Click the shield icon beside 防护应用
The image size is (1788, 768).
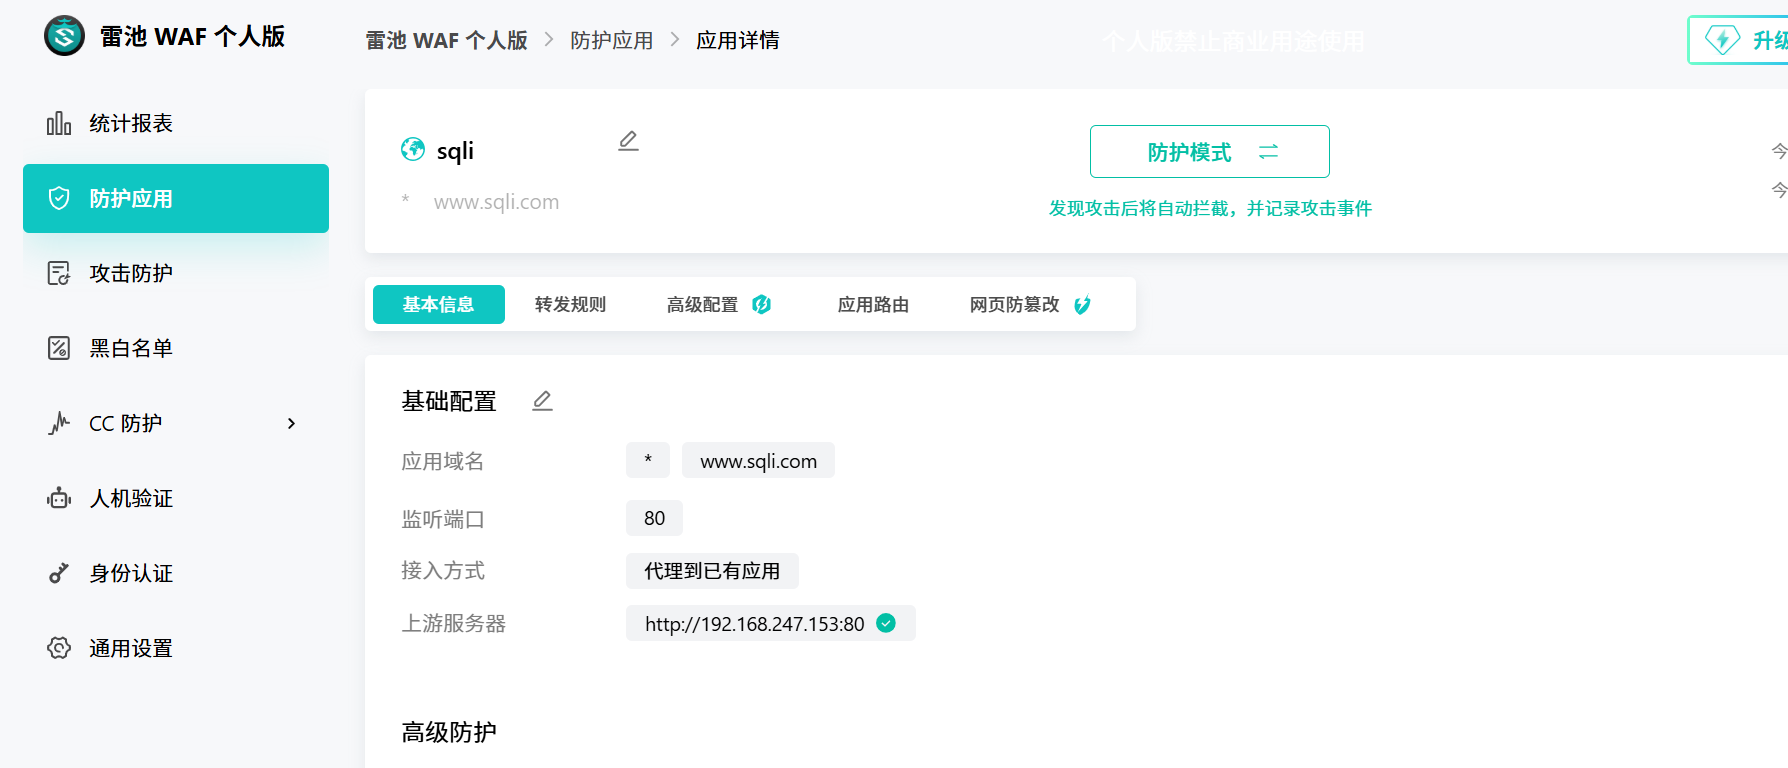click(x=59, y=198)
